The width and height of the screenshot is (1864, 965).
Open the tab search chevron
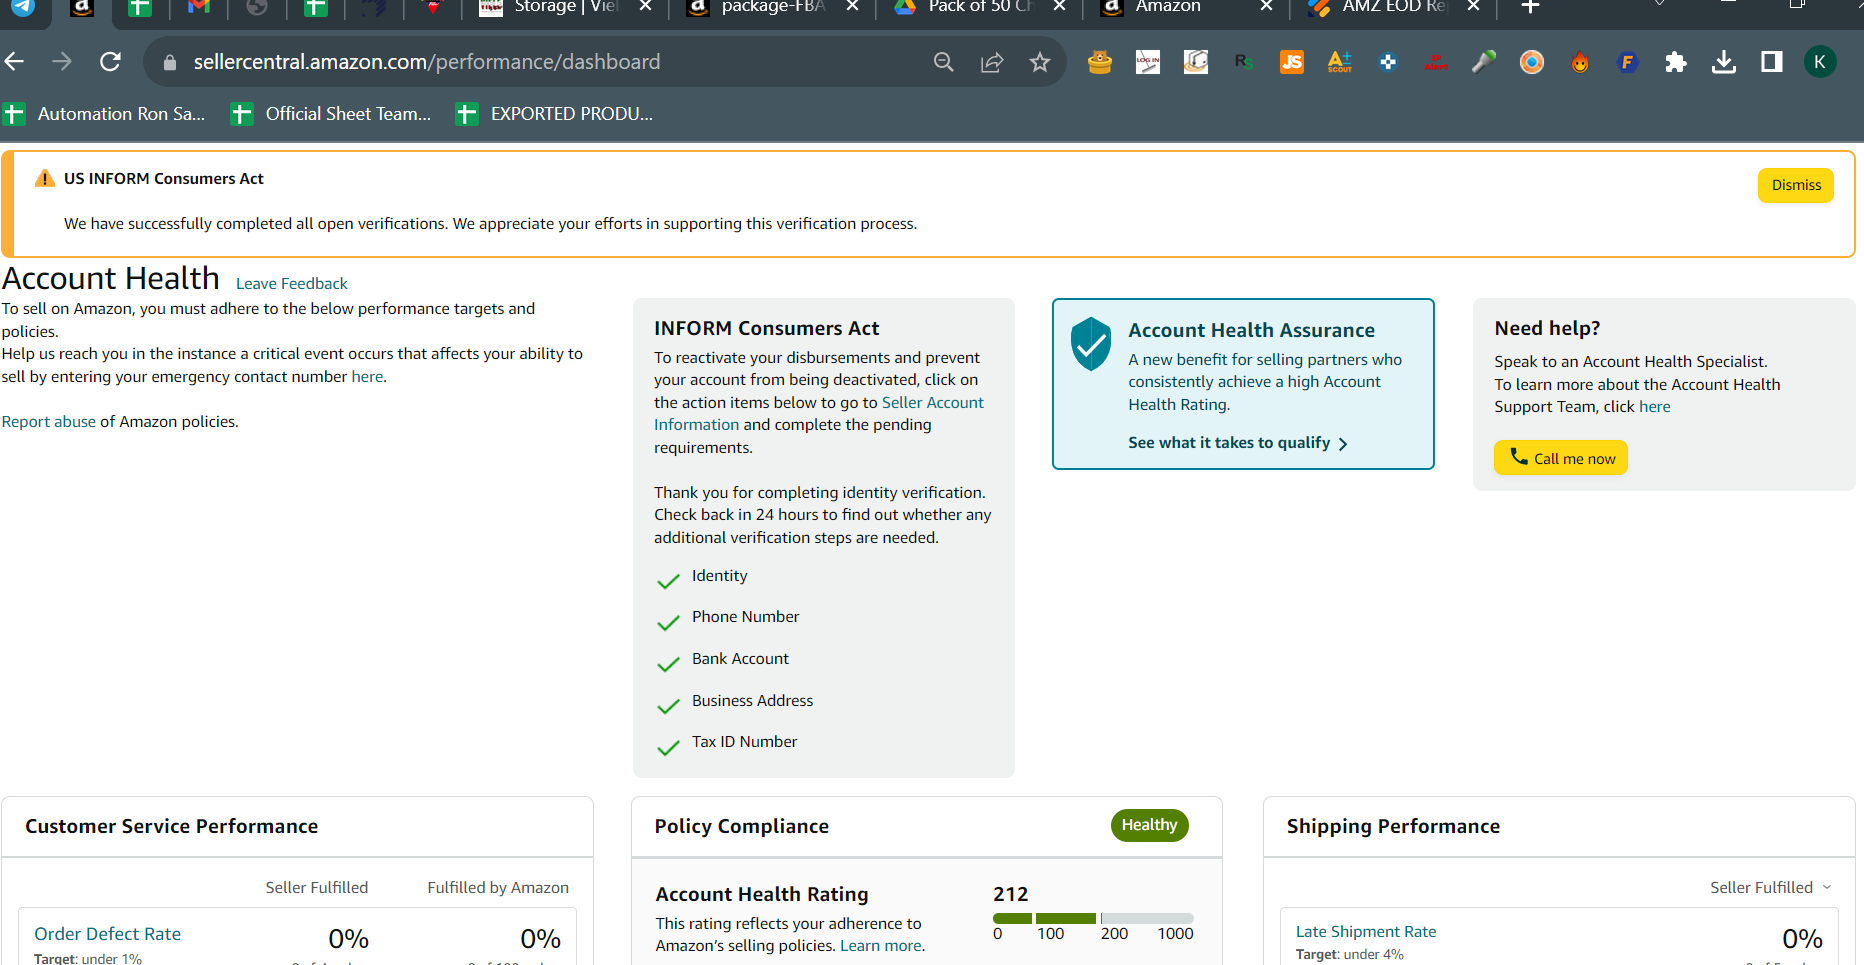tap(1660, 4)
